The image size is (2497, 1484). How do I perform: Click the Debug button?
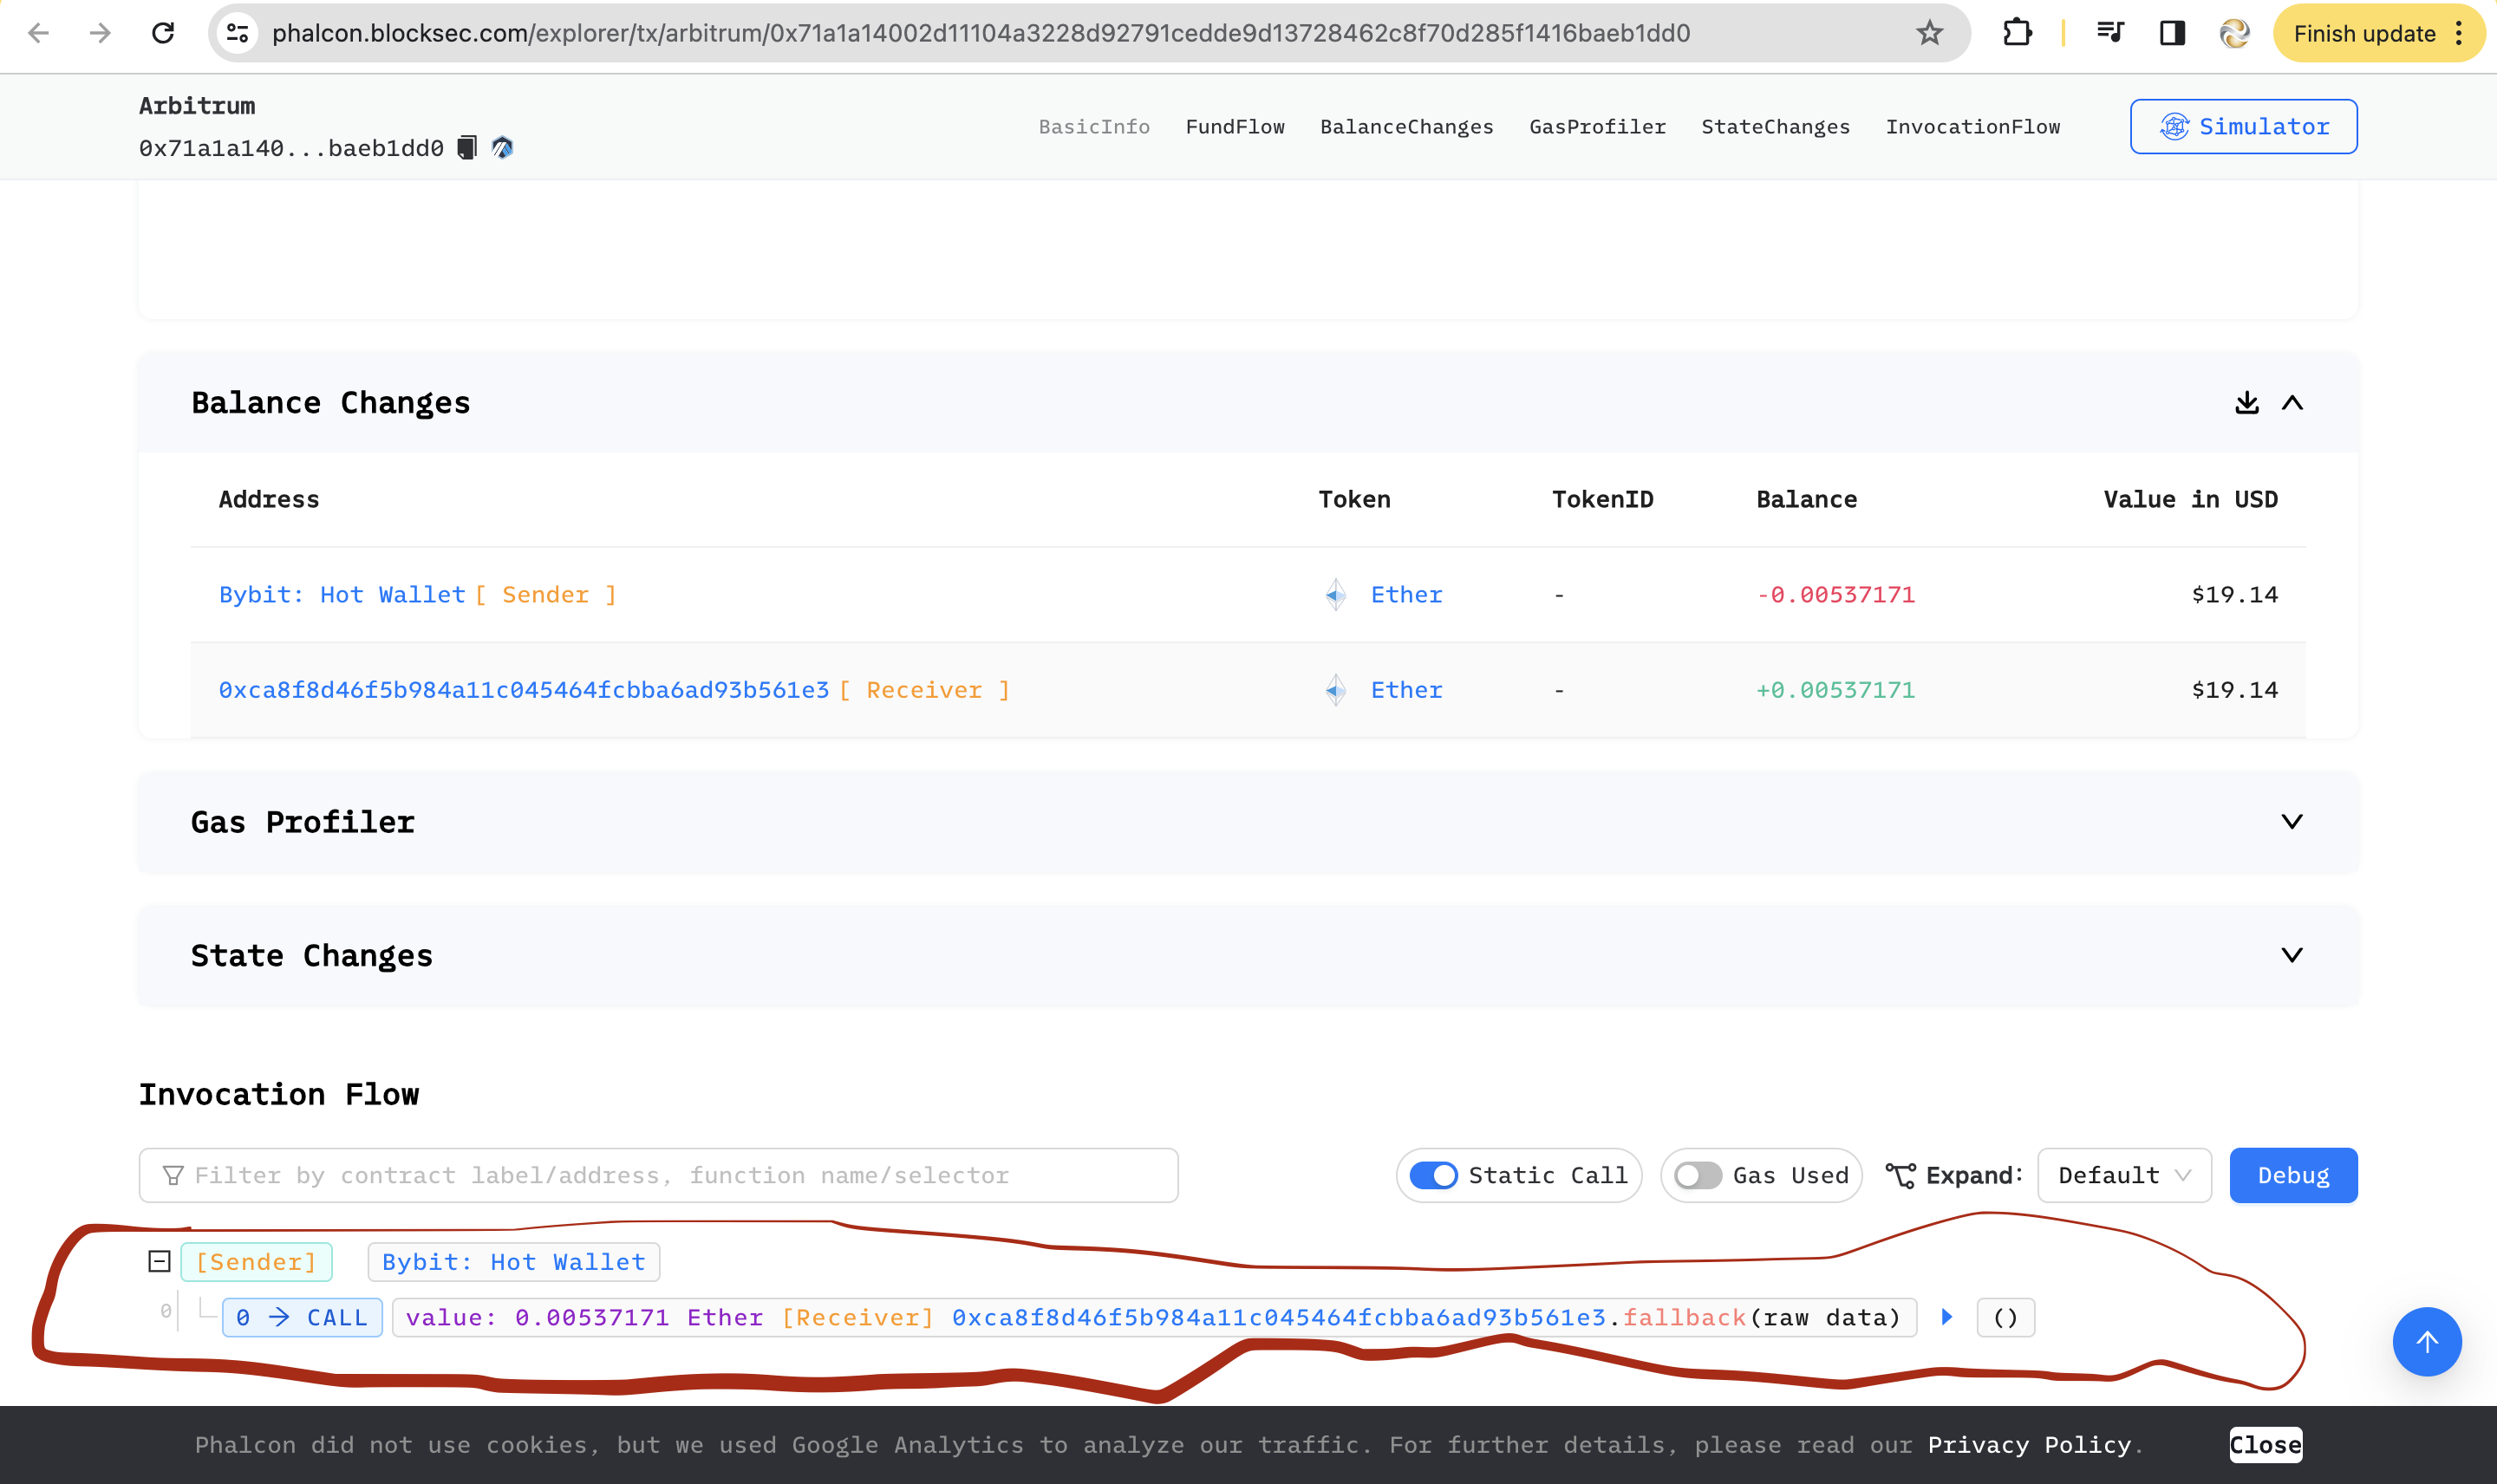[x=2292, y=1175]
